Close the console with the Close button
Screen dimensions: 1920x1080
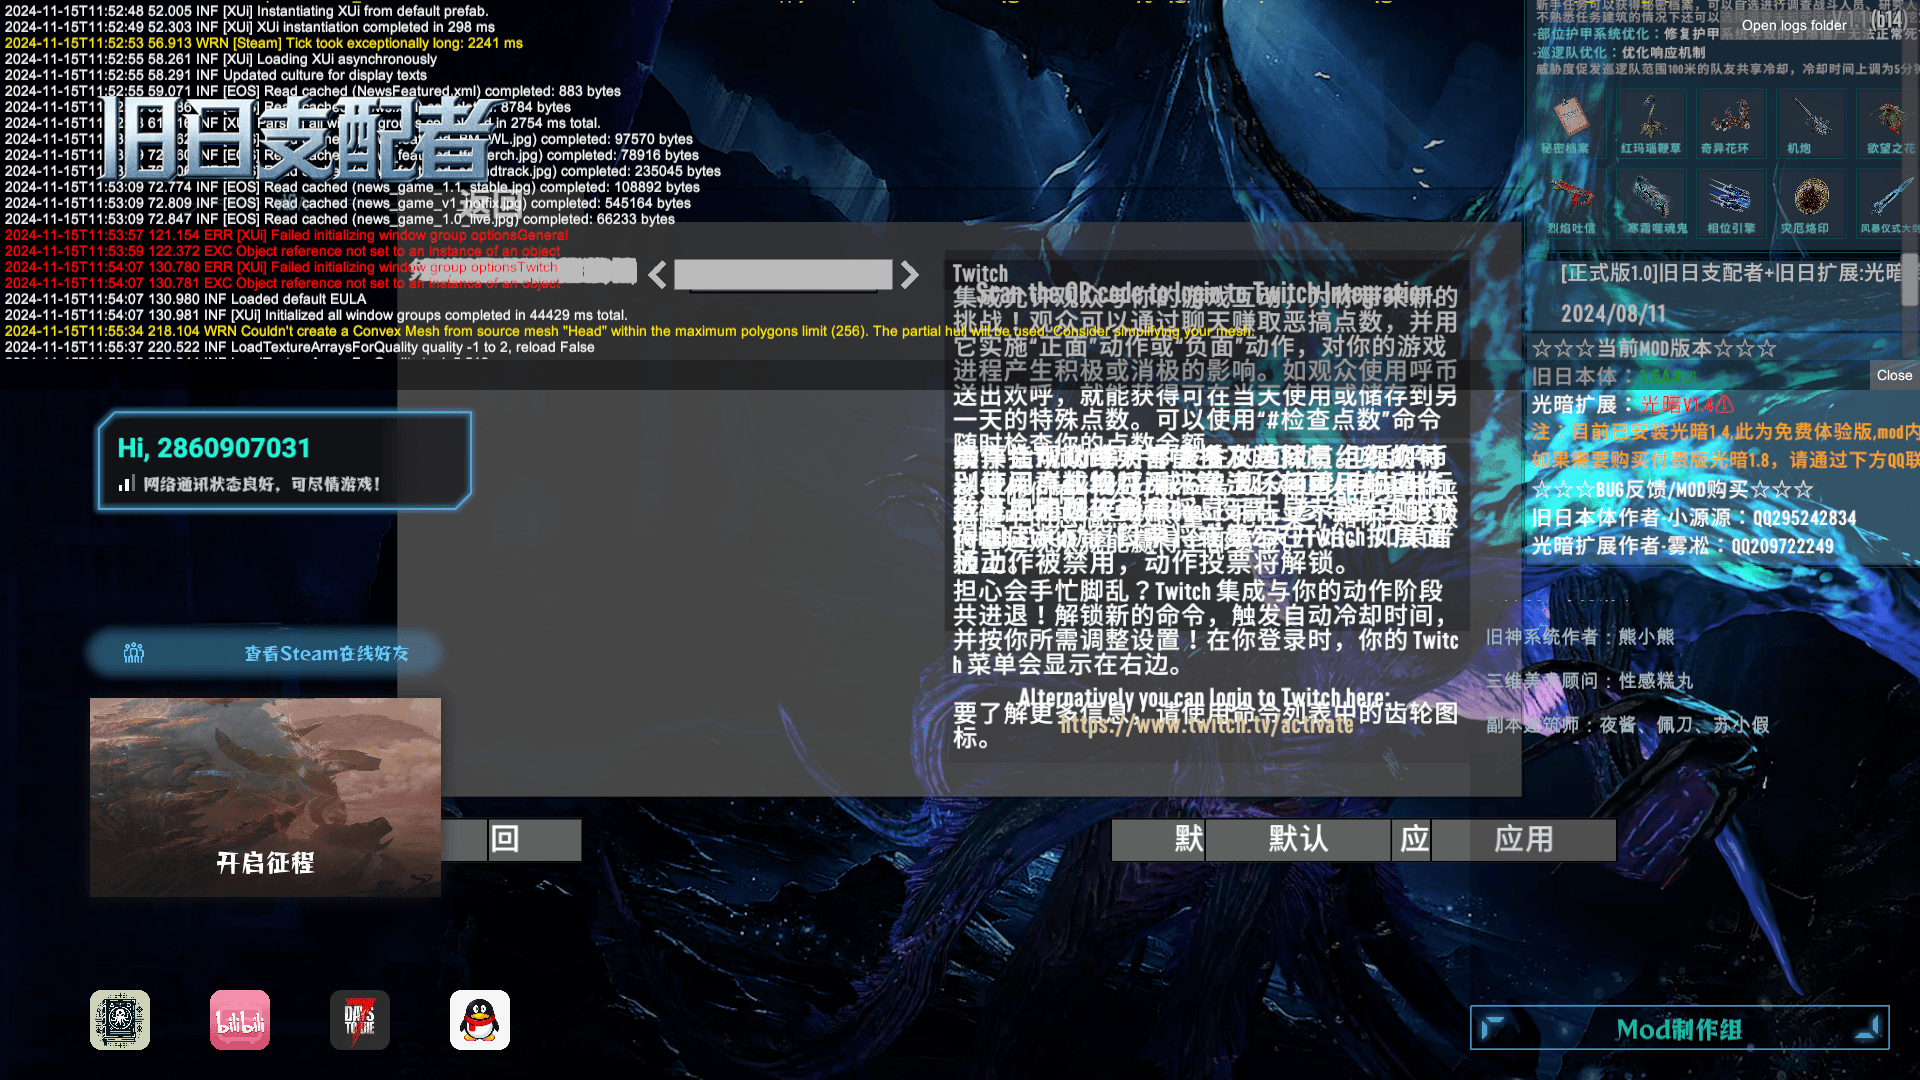[x=1894, y=375]
